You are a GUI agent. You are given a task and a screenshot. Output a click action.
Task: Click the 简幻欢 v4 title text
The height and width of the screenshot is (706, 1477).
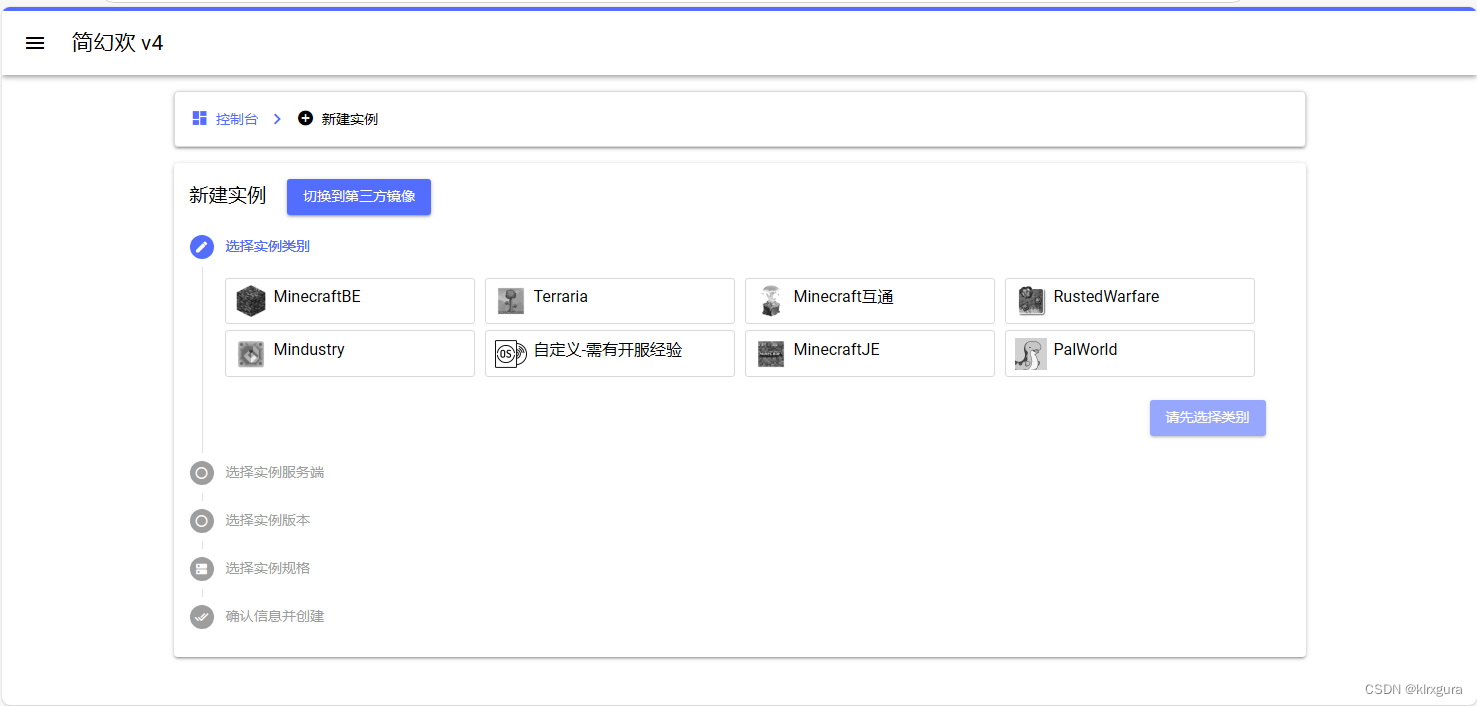point(118,43)
